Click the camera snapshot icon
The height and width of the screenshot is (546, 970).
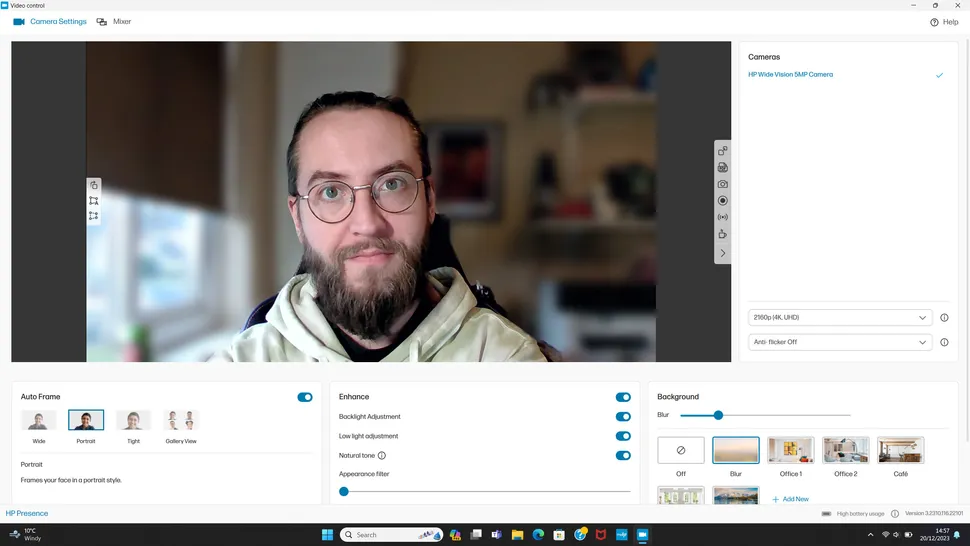[722, 184]
